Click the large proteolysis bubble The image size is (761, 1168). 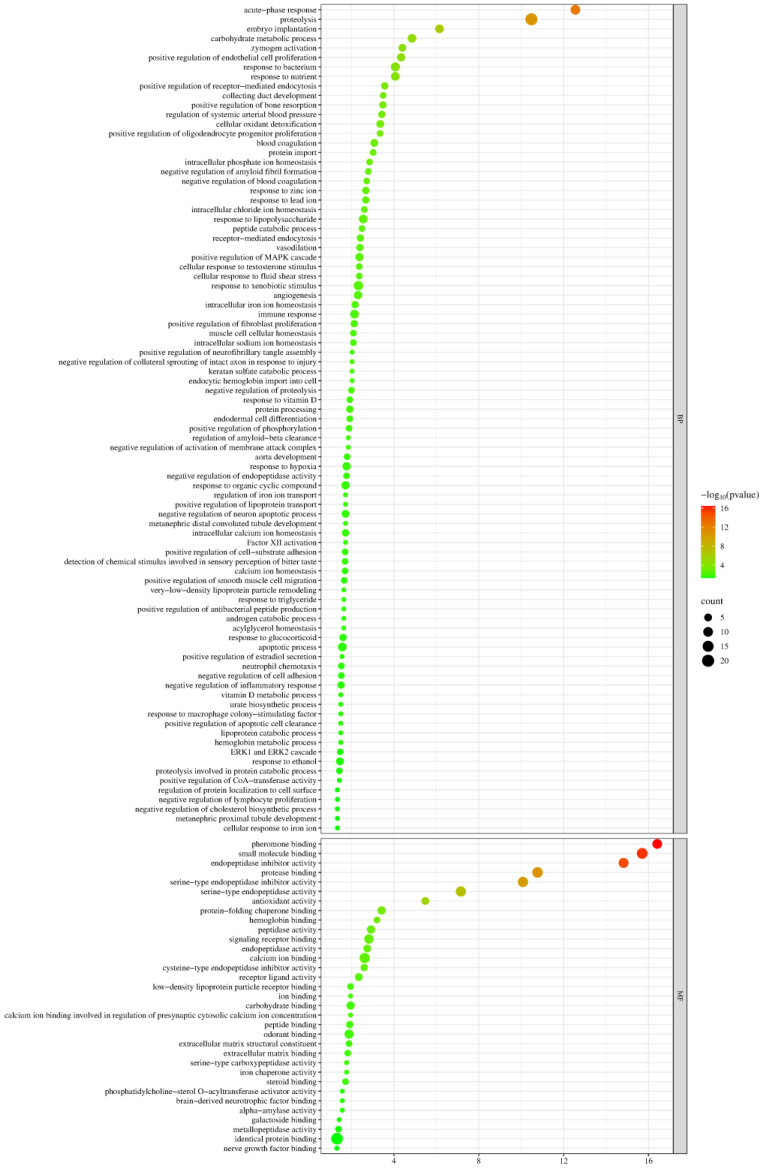click(x=531, y=19)
